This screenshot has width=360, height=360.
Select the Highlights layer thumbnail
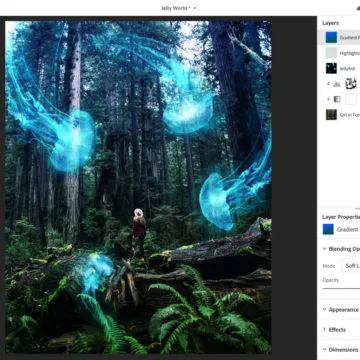(x=331, y=53)
